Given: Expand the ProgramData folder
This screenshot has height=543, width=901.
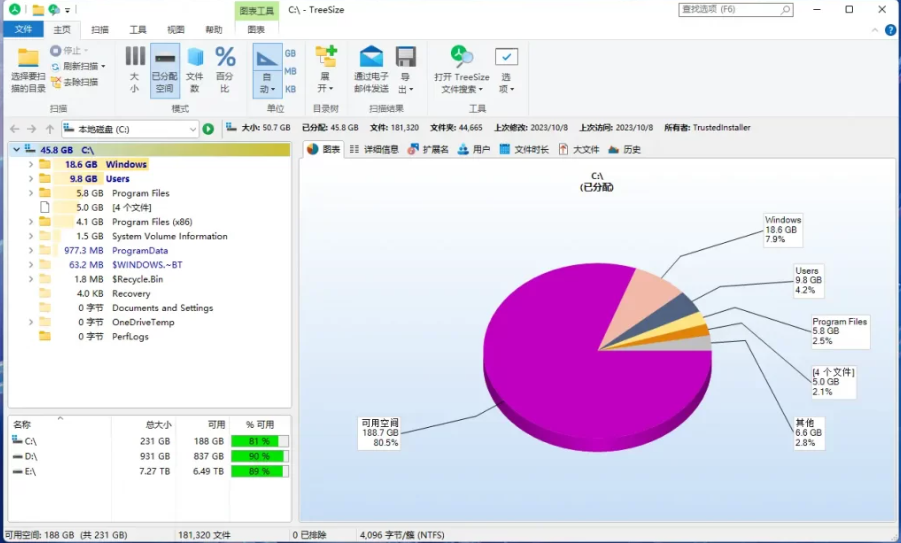Looking at the screenshot, I should click(30, 251).
